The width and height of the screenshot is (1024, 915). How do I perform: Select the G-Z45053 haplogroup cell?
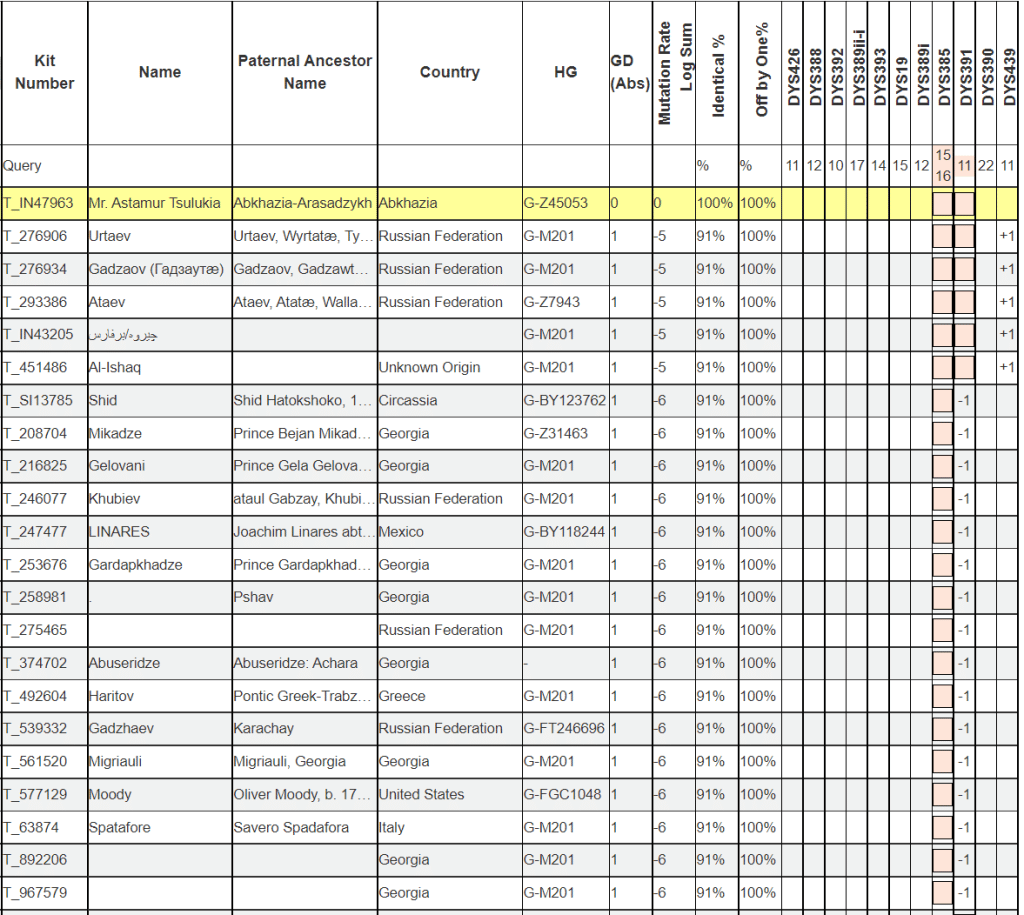[x=556, y=203]
